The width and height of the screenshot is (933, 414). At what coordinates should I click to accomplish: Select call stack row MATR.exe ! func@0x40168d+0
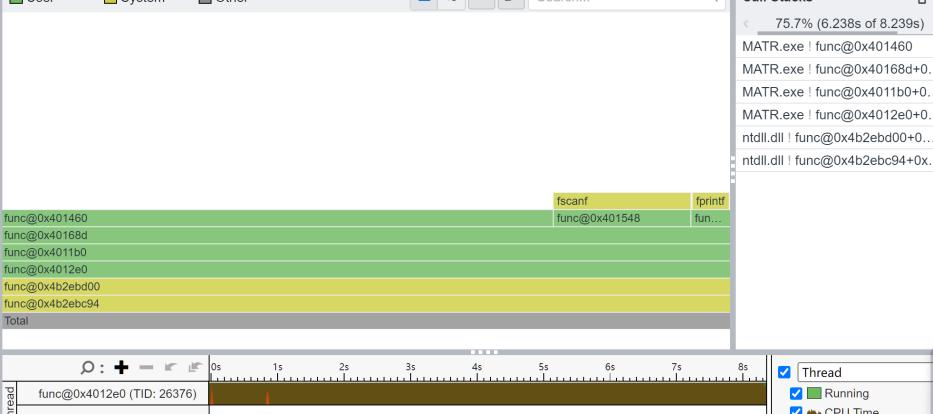click(x=834, y=69)
